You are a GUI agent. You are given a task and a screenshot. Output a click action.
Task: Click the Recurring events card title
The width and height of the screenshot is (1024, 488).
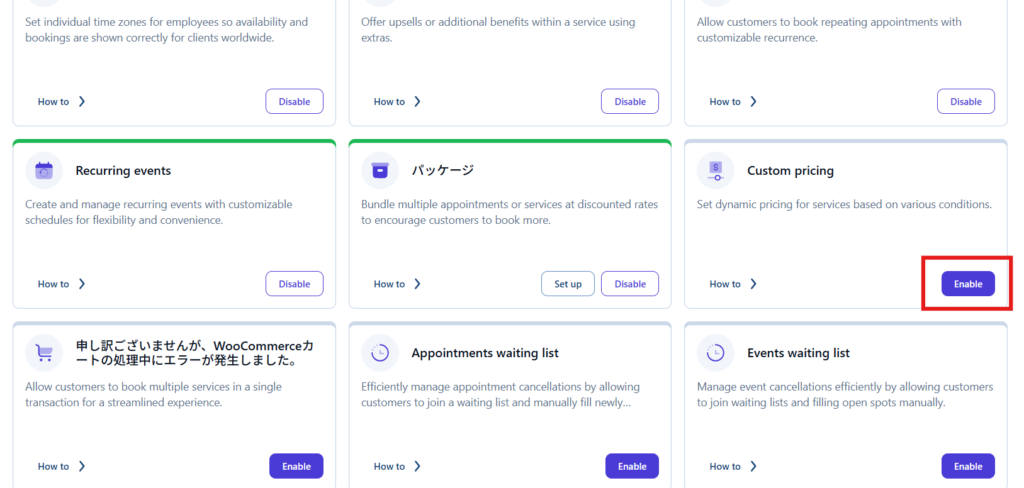pyautogui.click(x=123, y=171)
